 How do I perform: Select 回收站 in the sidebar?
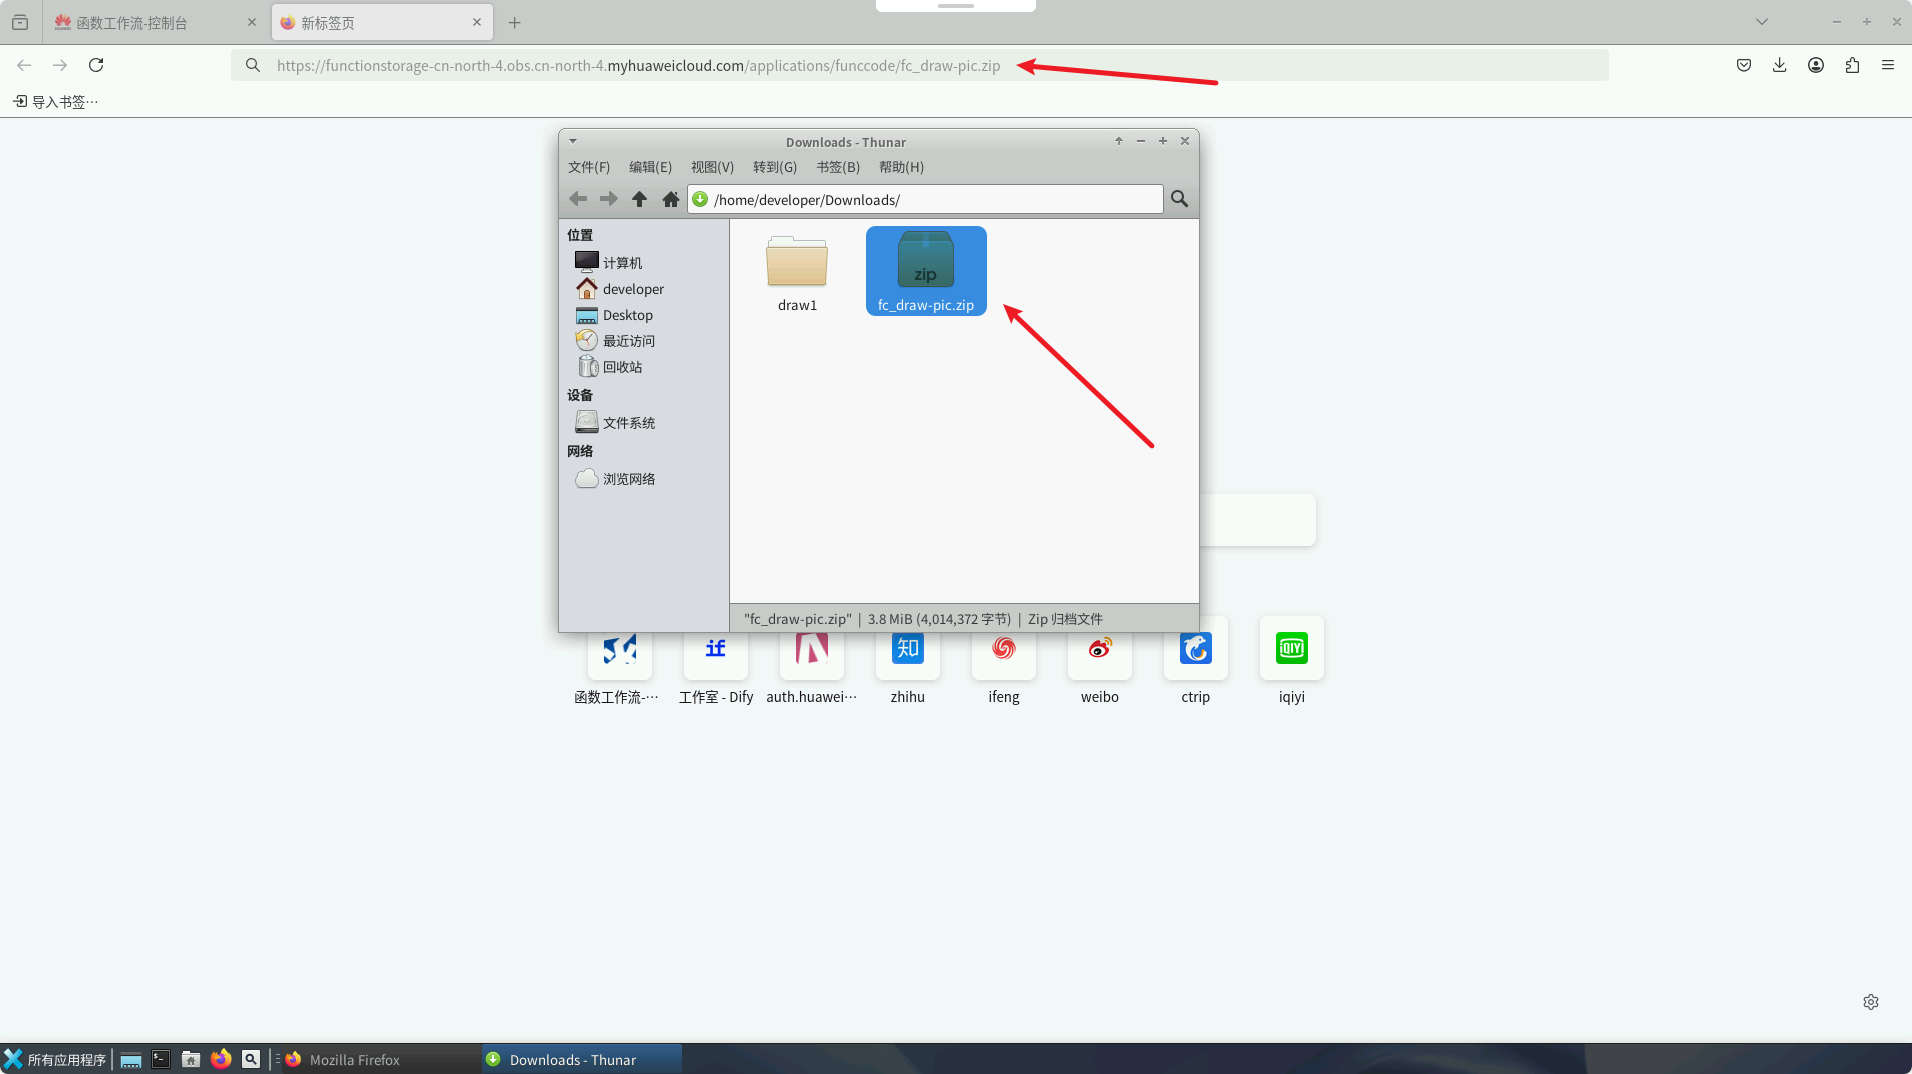(621, 367)
